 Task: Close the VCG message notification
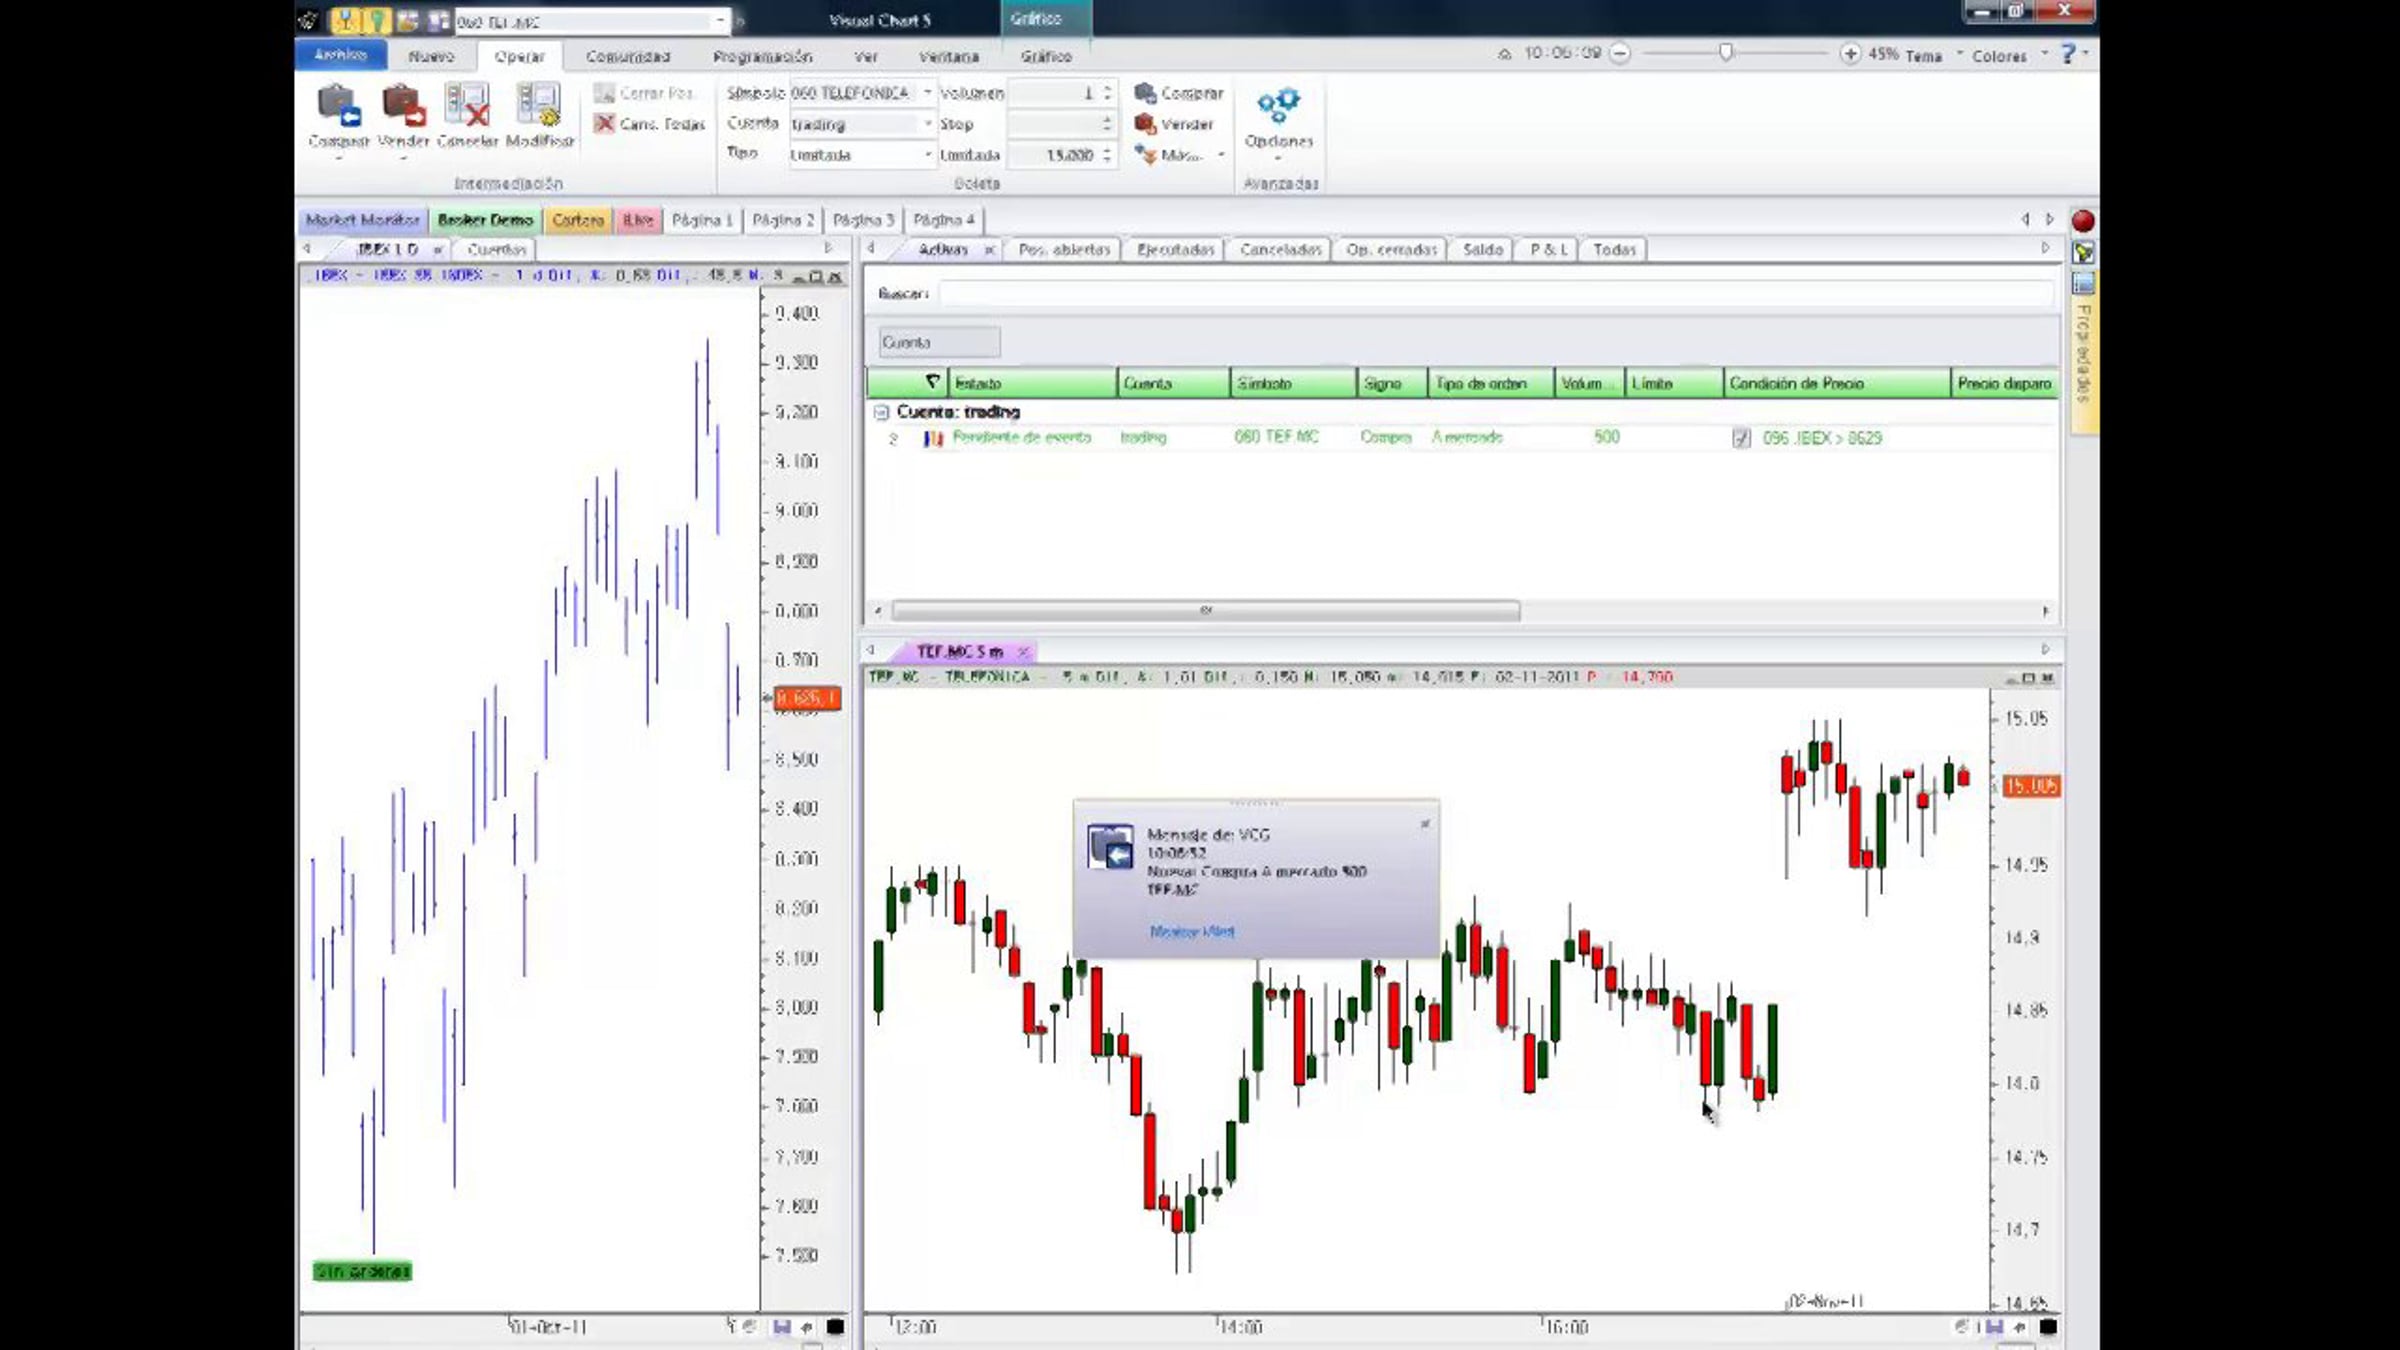click(x=1425, y=824)
